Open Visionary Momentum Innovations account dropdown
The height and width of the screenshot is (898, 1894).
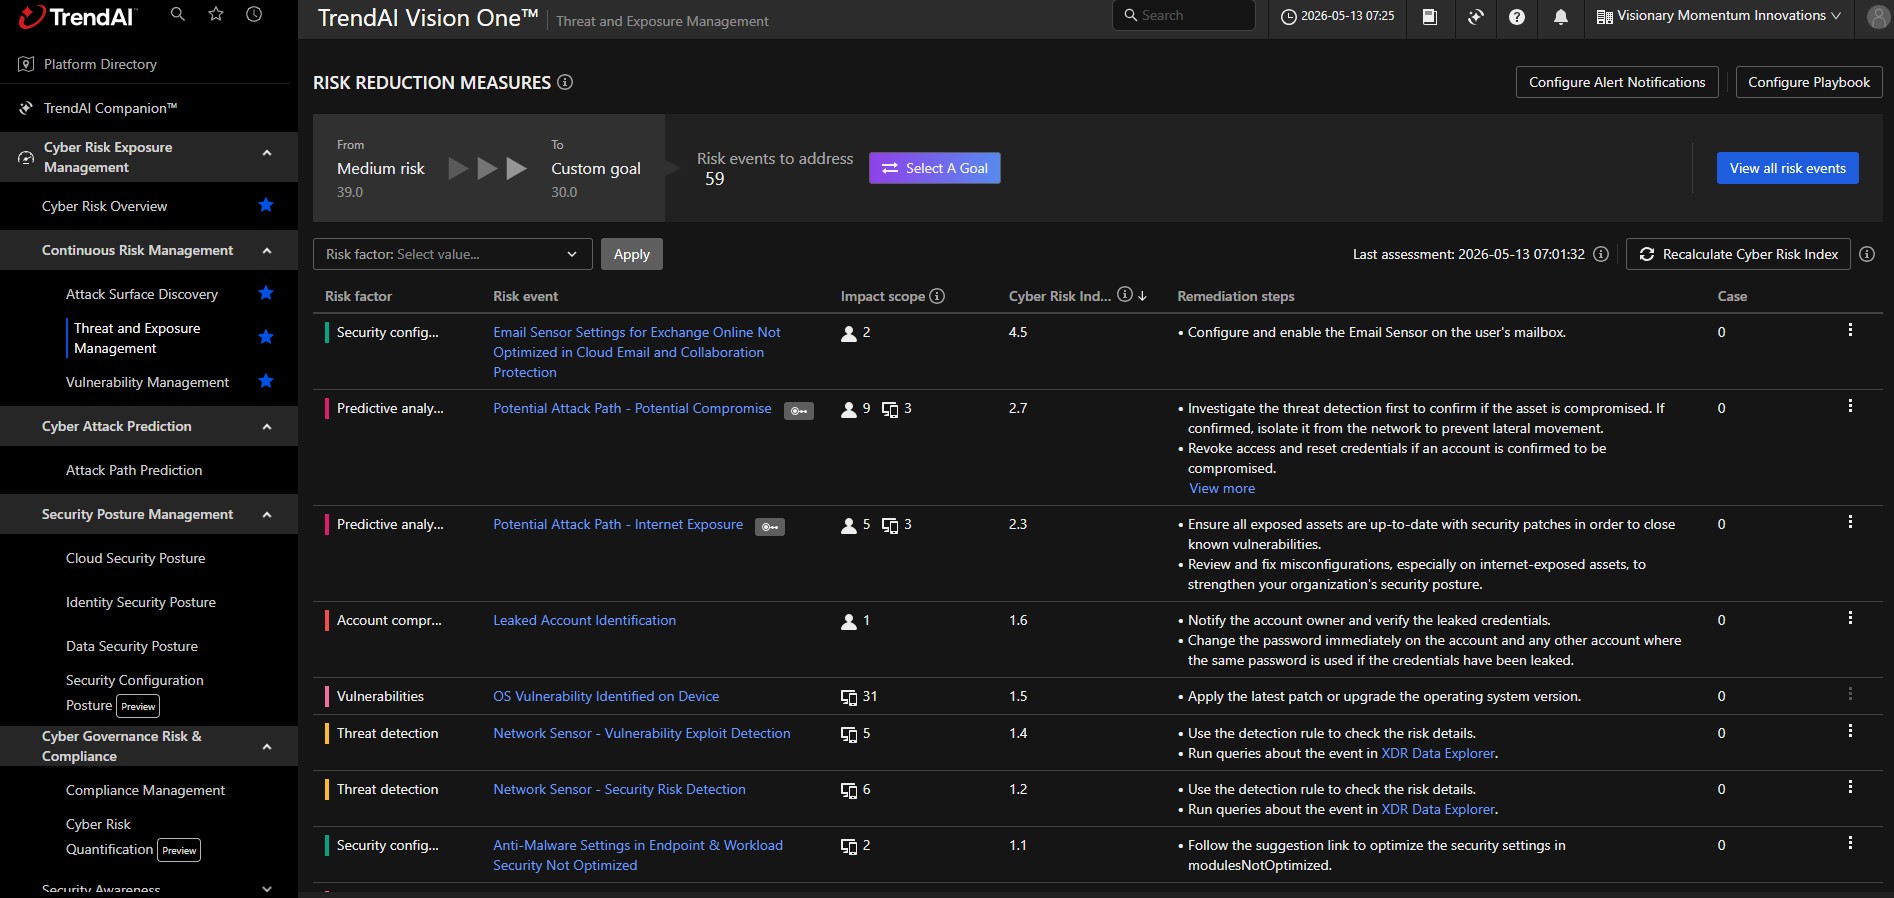pos(1719,16)
